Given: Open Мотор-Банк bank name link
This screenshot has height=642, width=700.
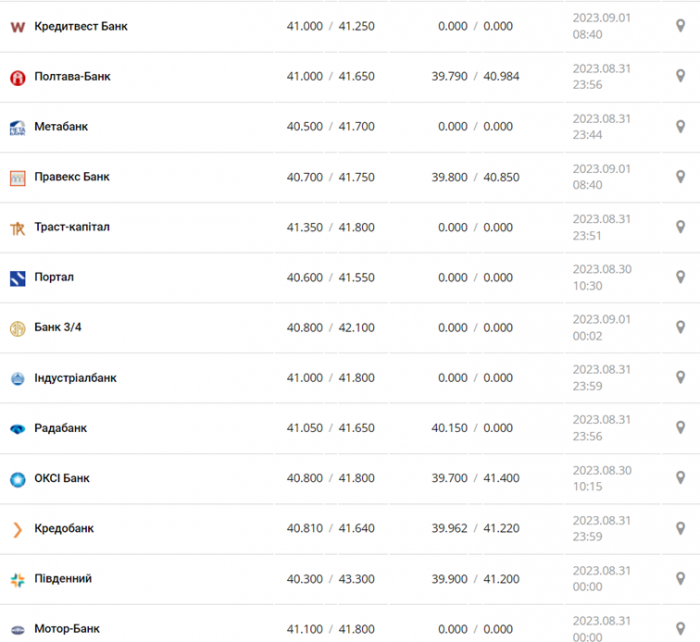Looking at the screenshot, I should [67, 629].
